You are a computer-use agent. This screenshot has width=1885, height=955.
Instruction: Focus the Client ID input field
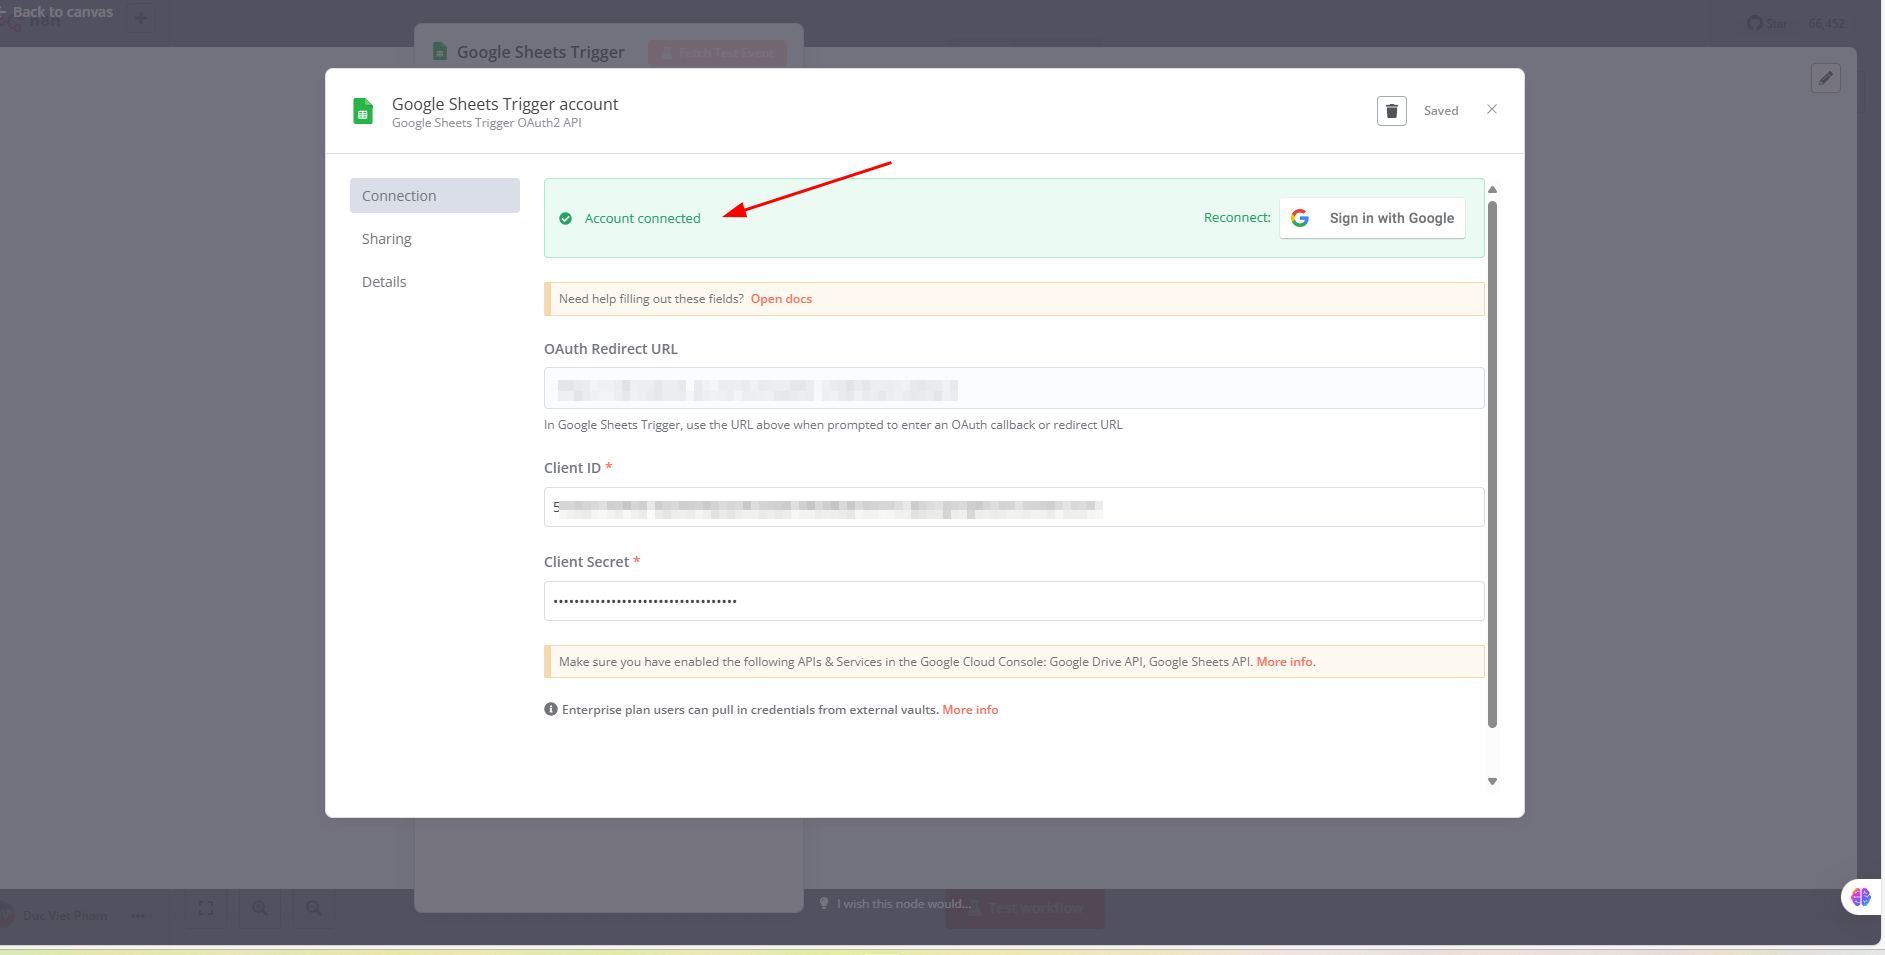[x=1014, y=507]
